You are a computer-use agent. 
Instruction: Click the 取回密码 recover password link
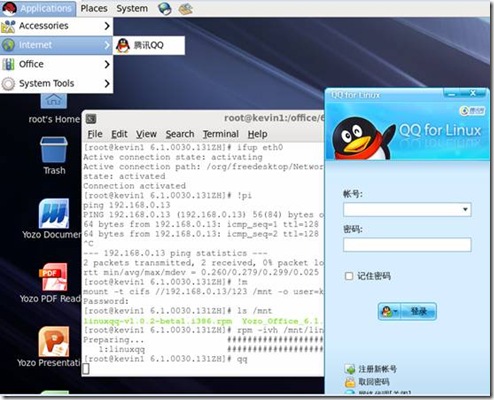[374, 382]
